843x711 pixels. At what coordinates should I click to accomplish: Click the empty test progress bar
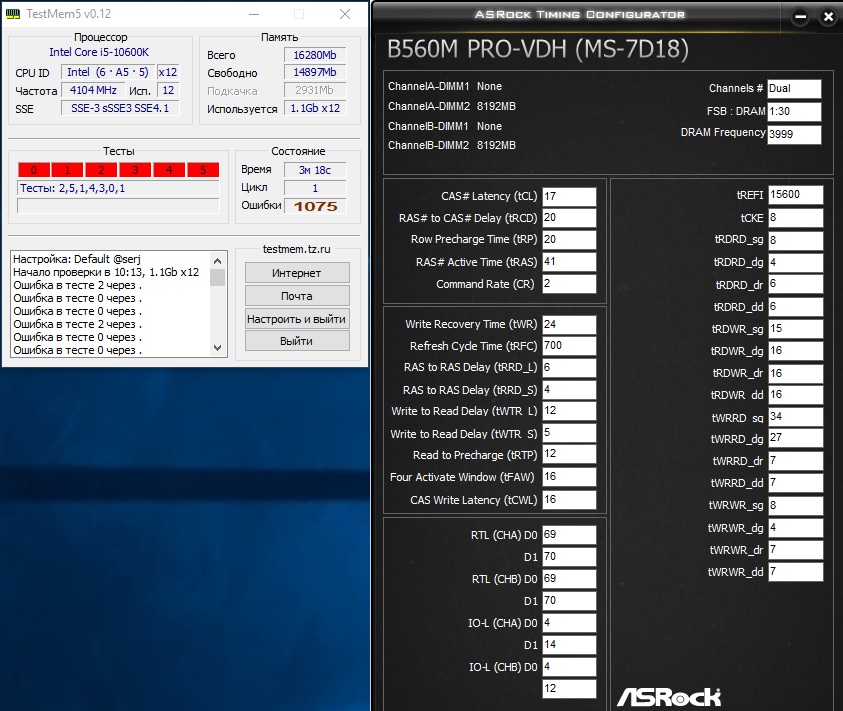(118, 206)
